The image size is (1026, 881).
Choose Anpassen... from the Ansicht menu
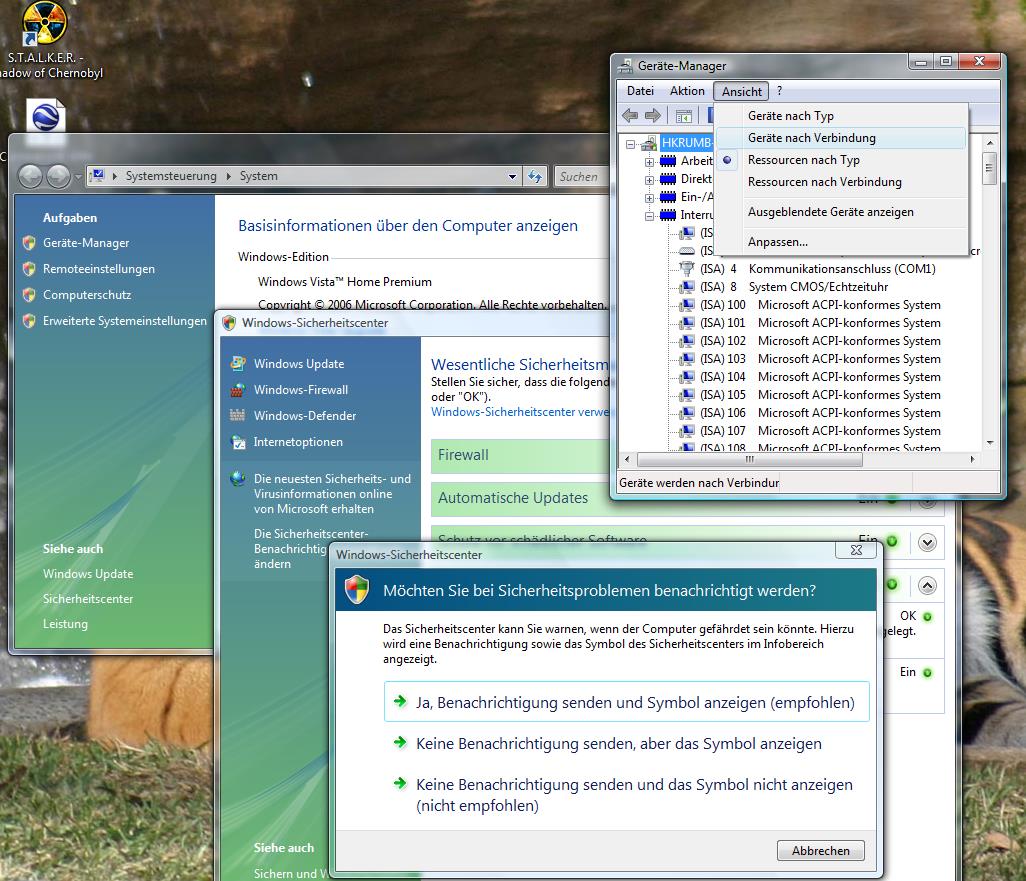click(840, 242)
